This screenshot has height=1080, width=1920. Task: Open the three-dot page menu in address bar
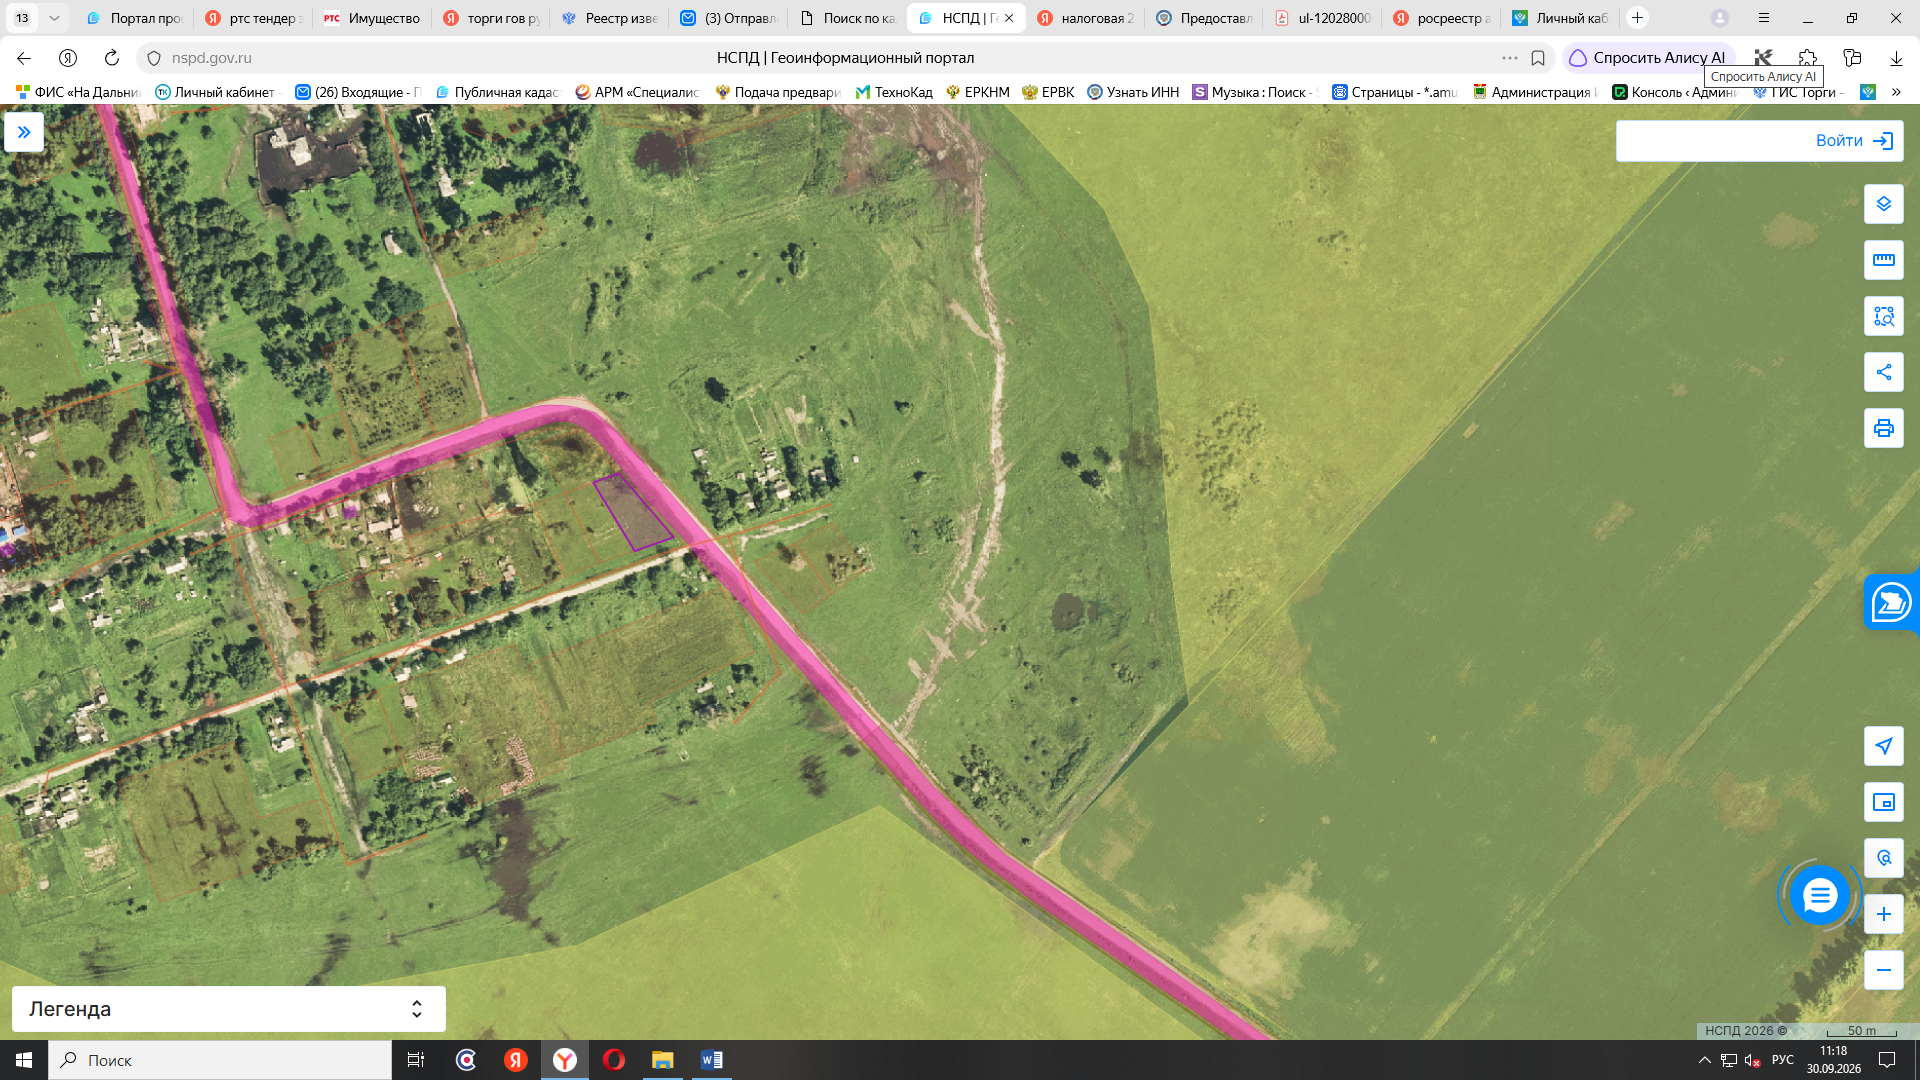(x=1510, y=58)
